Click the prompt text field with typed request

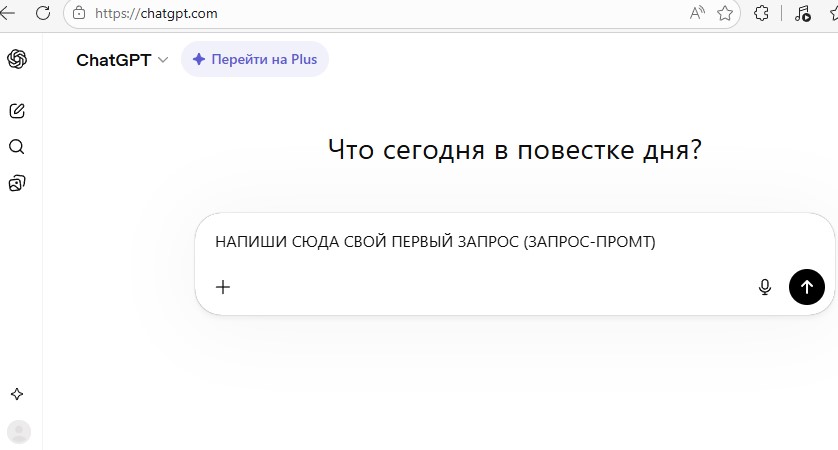pos(435,242)
